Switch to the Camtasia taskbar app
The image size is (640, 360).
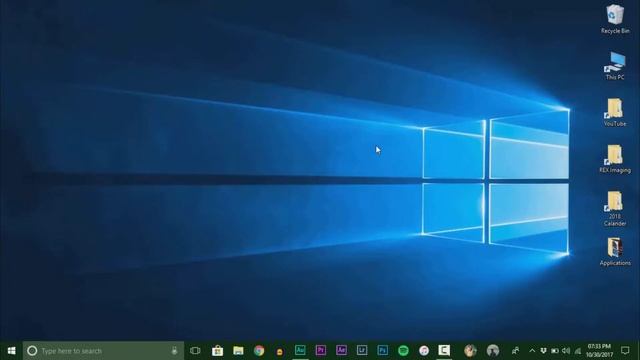coord(444,350)
